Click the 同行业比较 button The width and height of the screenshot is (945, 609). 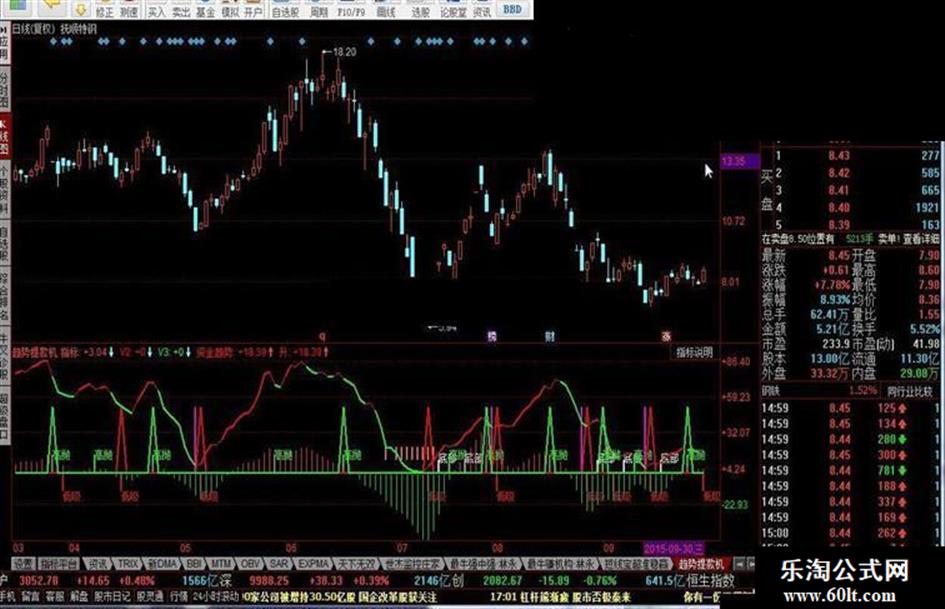click(910, 391)
